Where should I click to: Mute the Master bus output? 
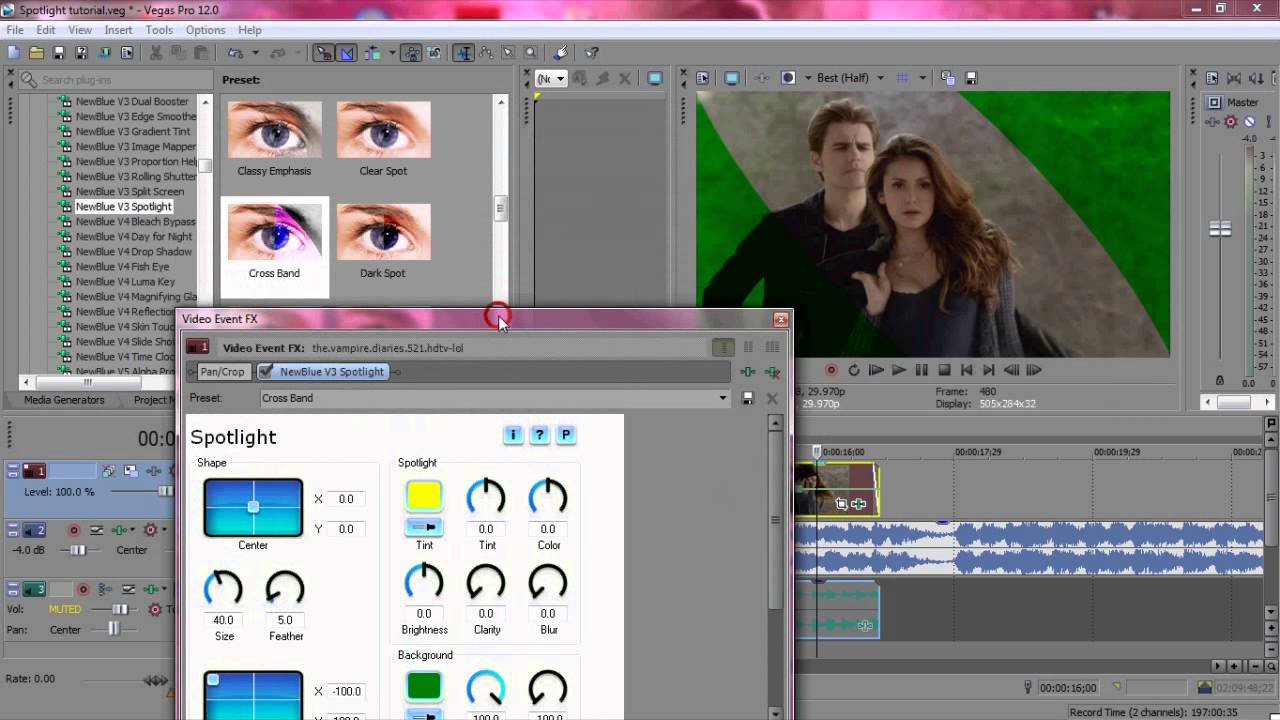click(x=1249, y=122)
